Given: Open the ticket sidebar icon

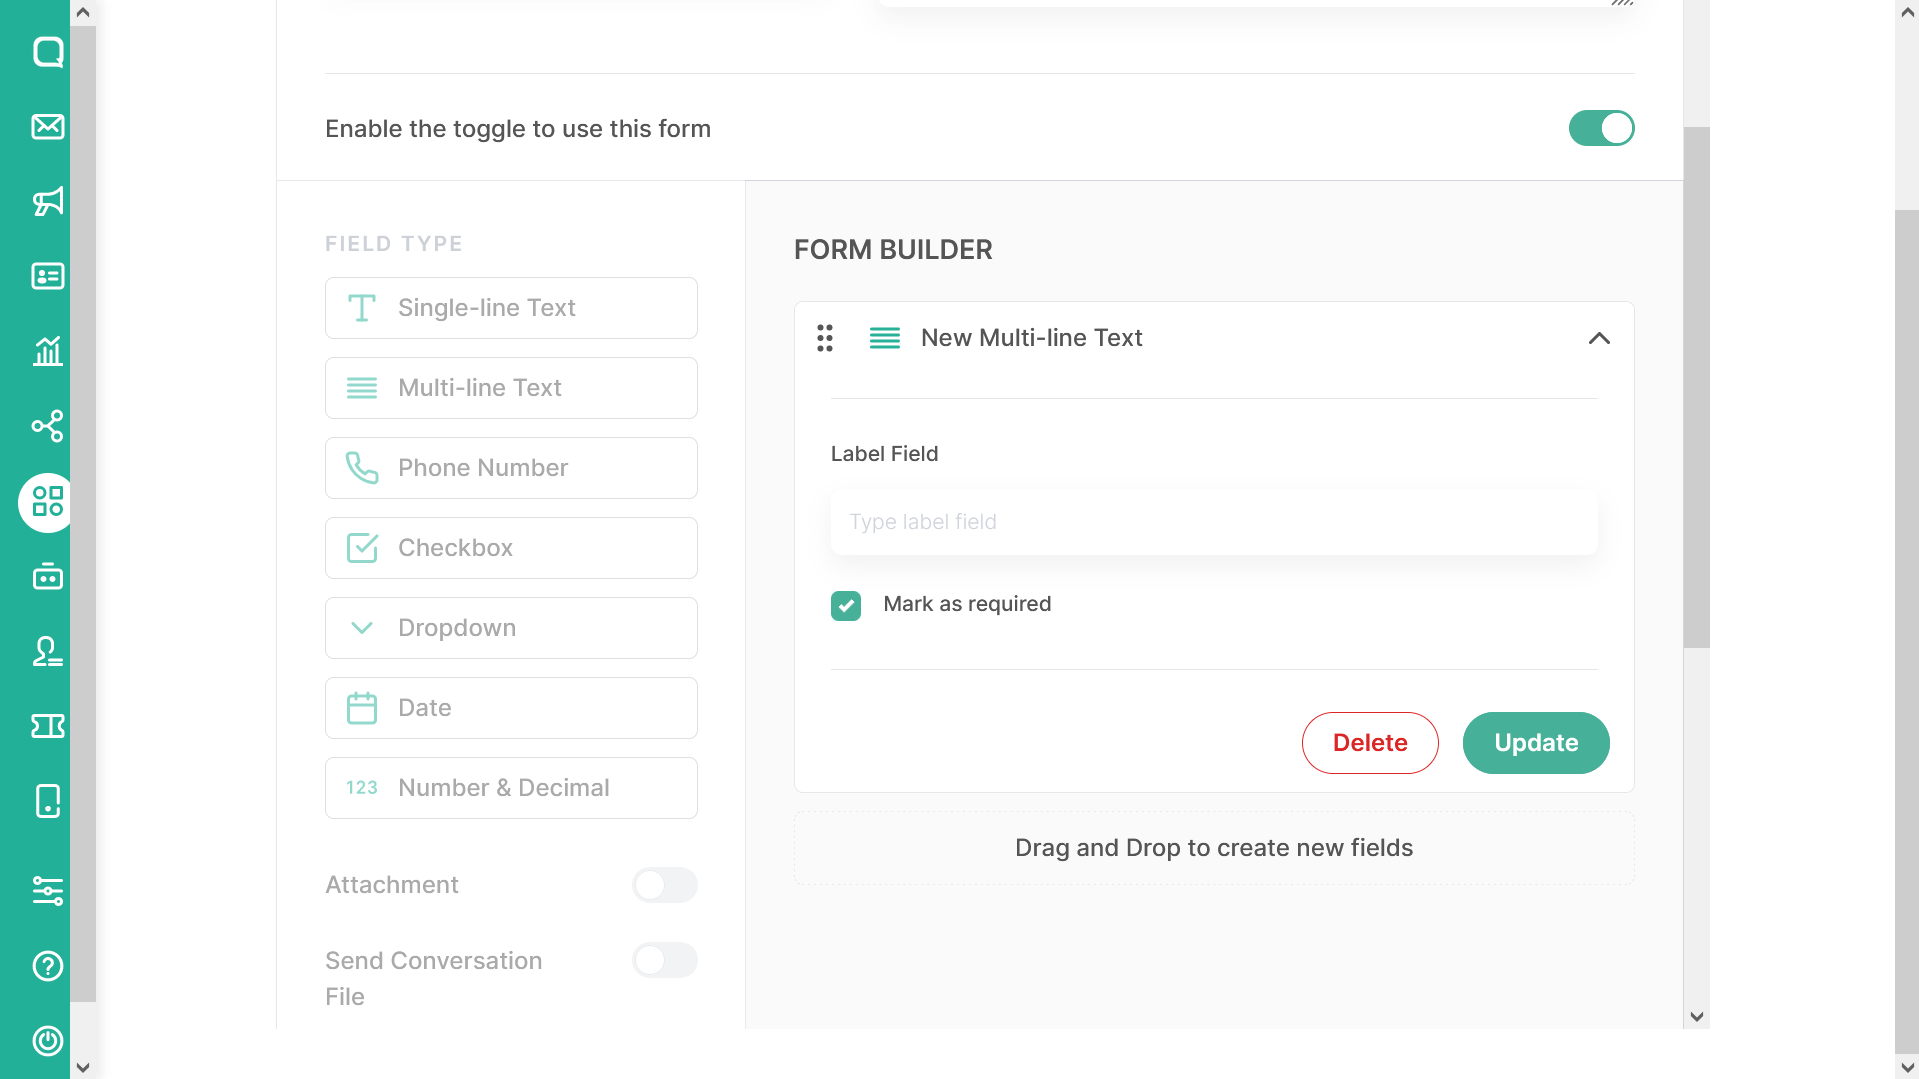Looking at the screenshot, I should coord(47,726).
